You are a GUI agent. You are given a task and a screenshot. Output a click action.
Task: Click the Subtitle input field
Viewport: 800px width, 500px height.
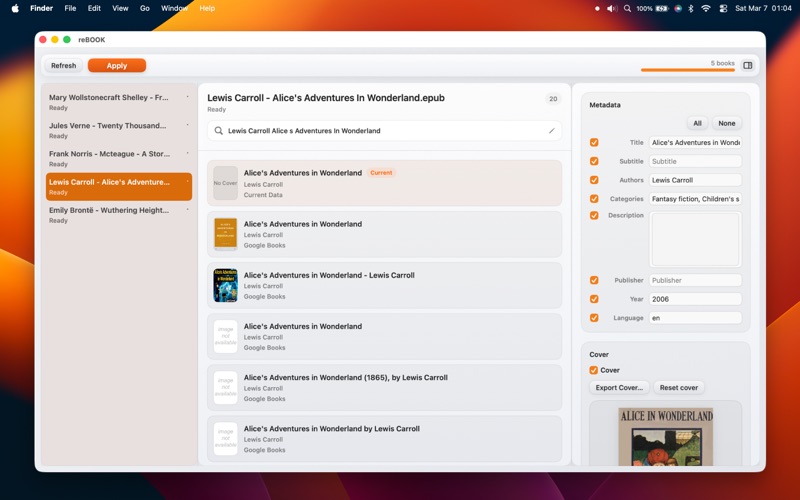695,161
